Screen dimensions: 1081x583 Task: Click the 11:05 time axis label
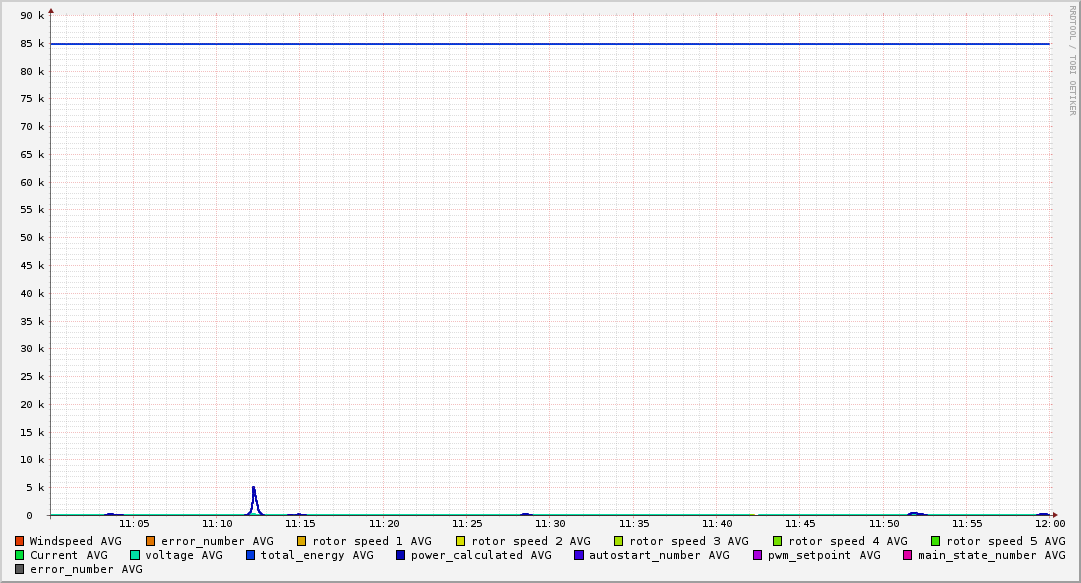[134, 523]
